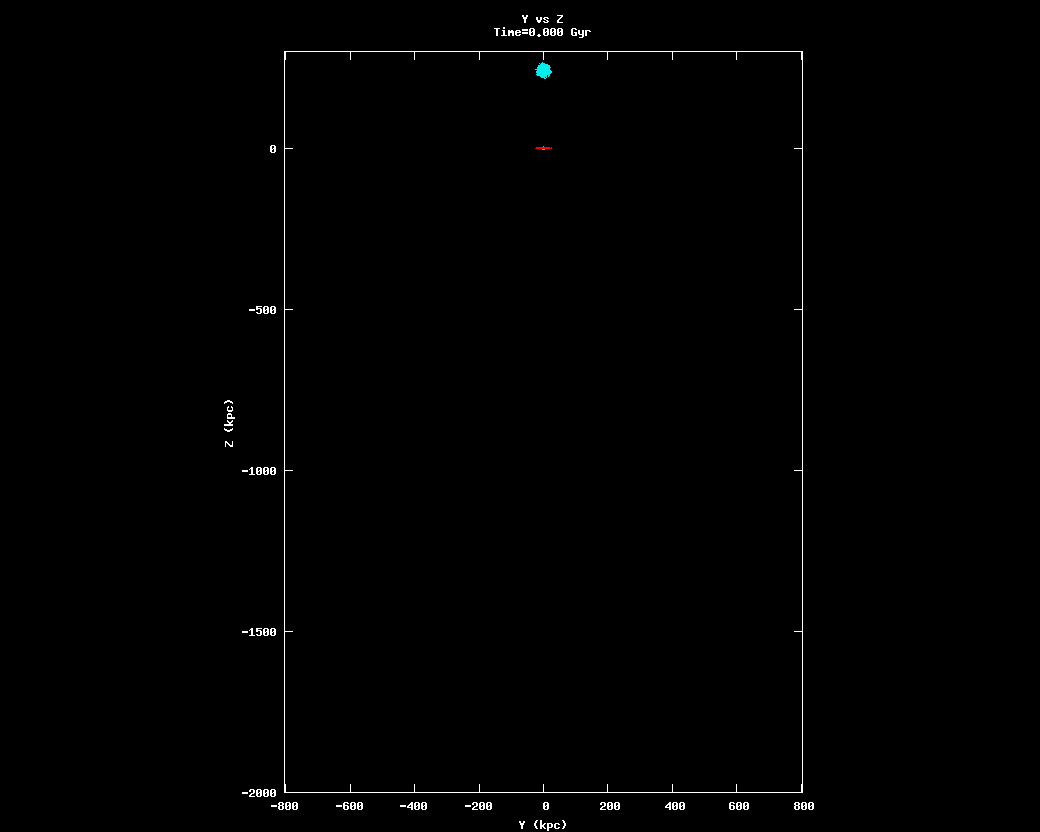Click the red galaxy disk at origin

[x=543, y=148]
